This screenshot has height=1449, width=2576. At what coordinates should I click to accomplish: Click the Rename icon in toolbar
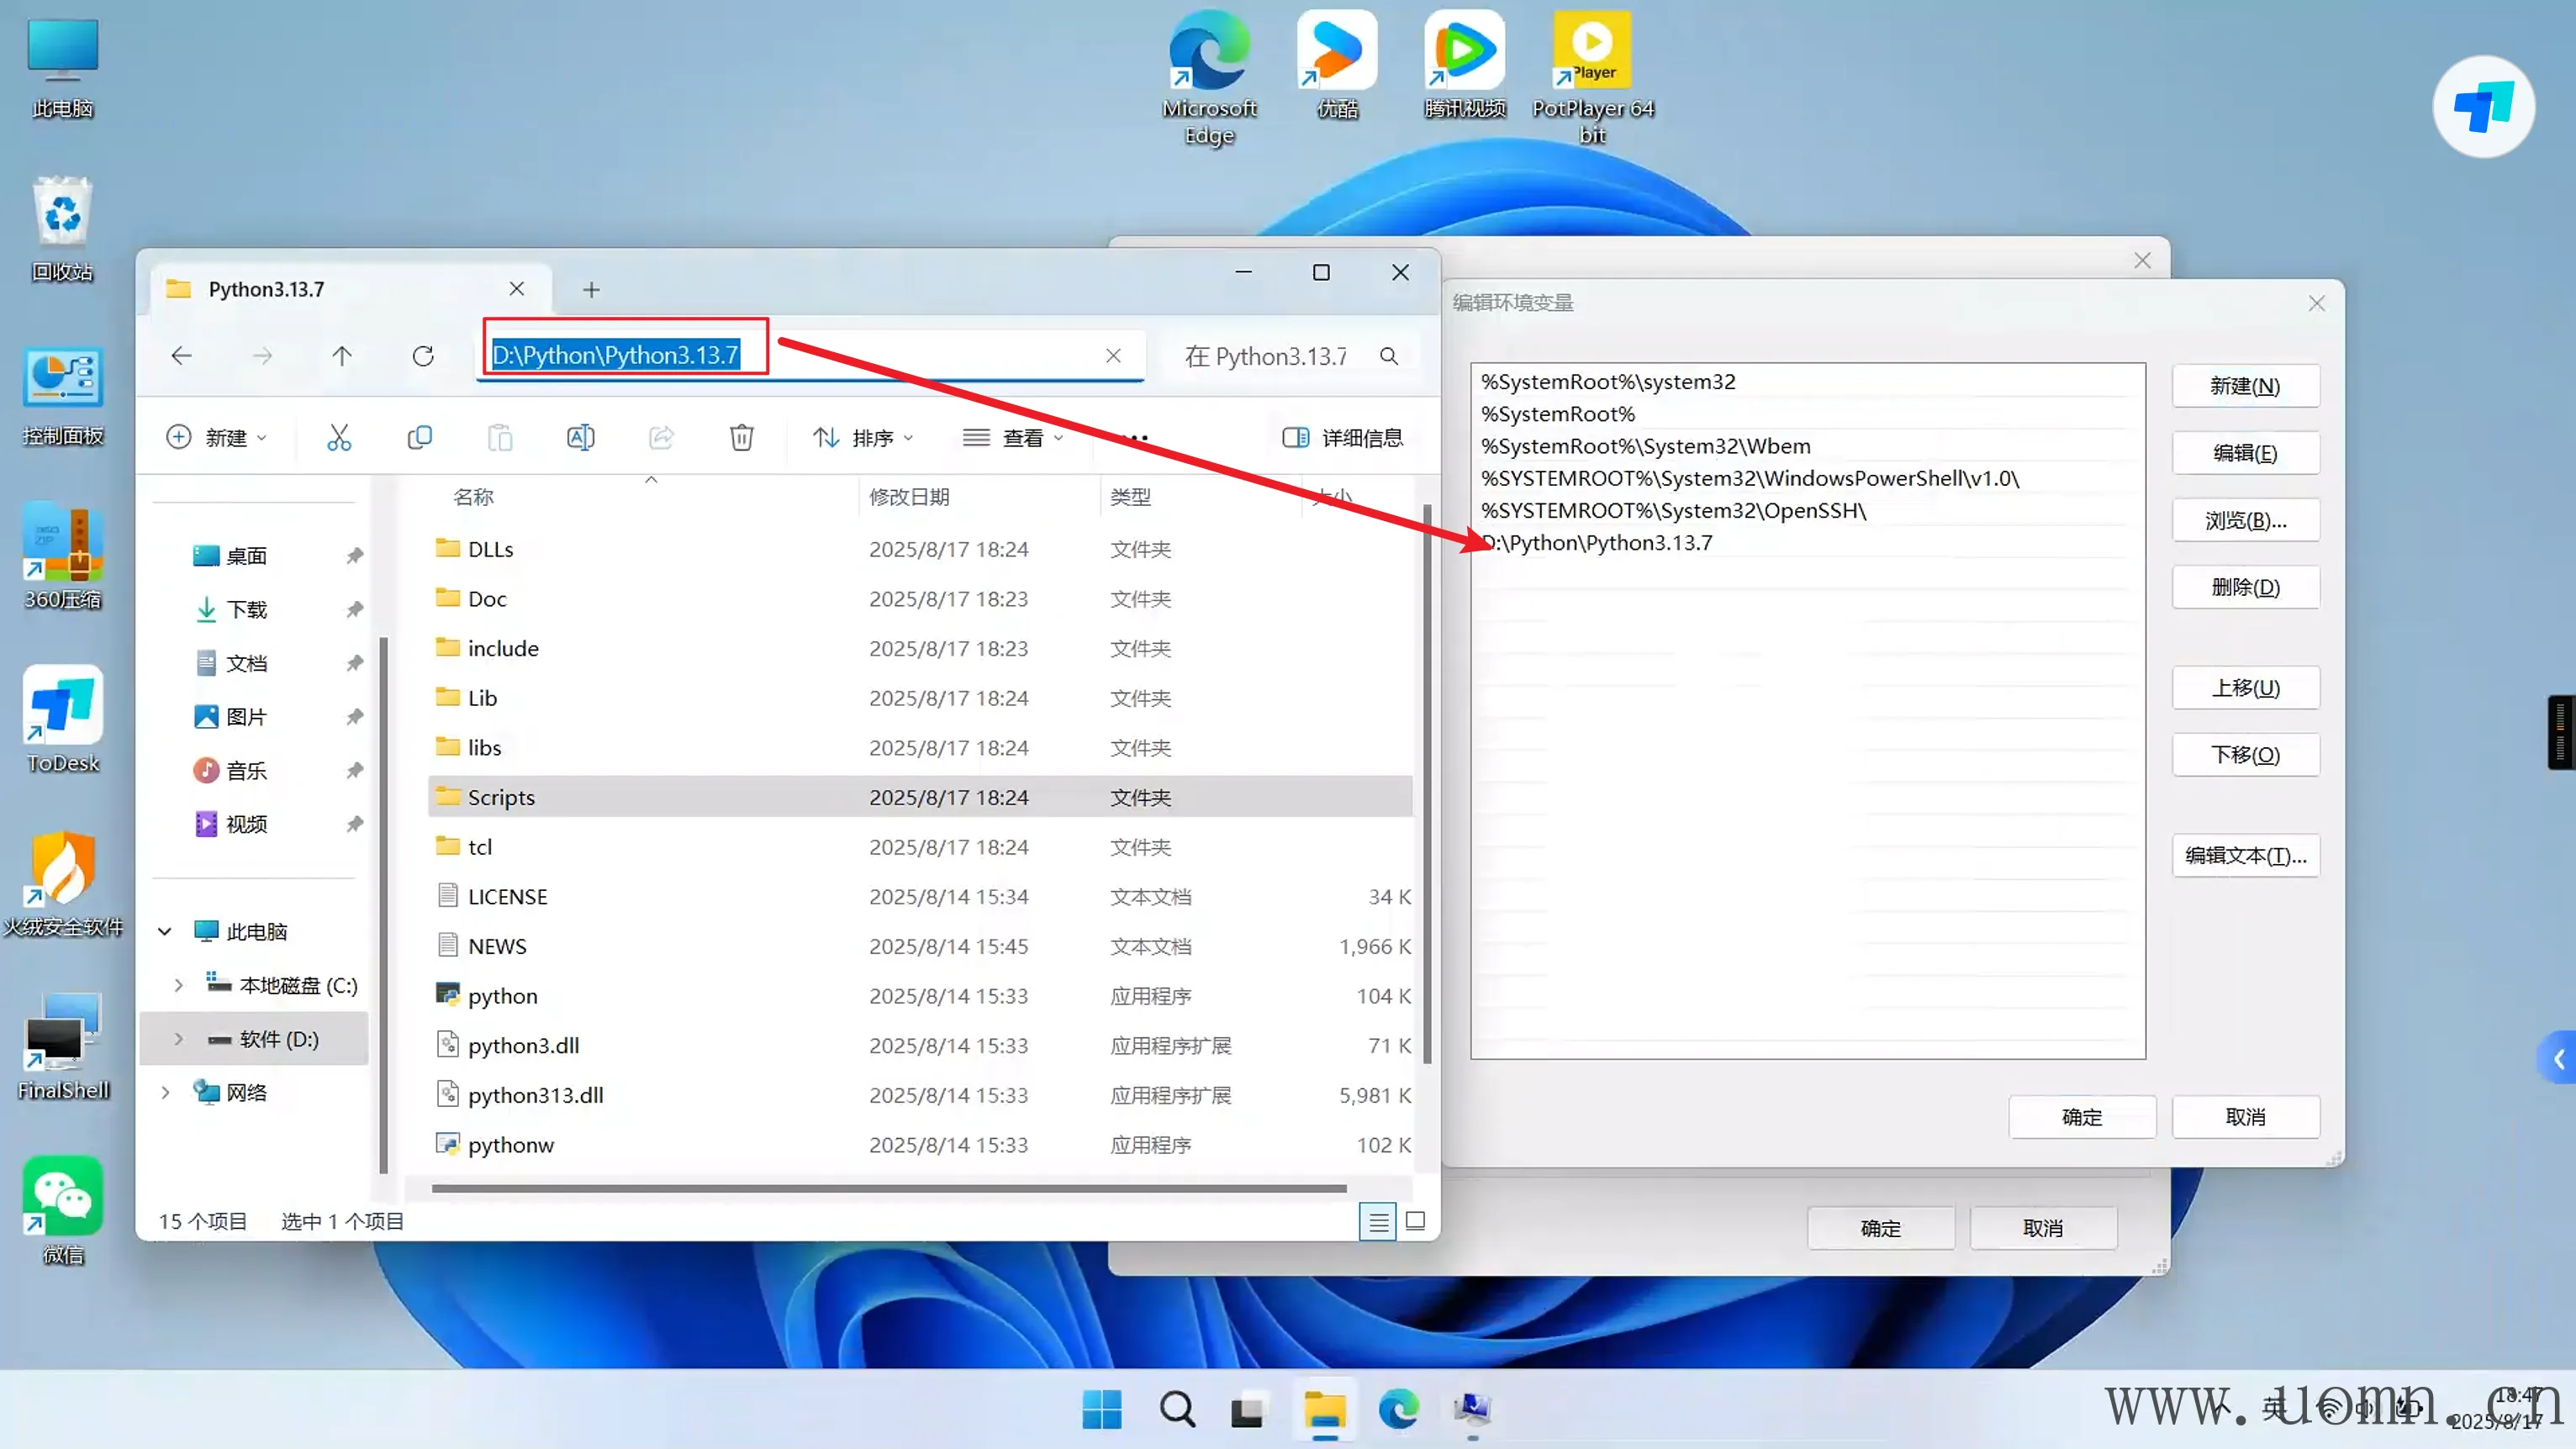580,437
